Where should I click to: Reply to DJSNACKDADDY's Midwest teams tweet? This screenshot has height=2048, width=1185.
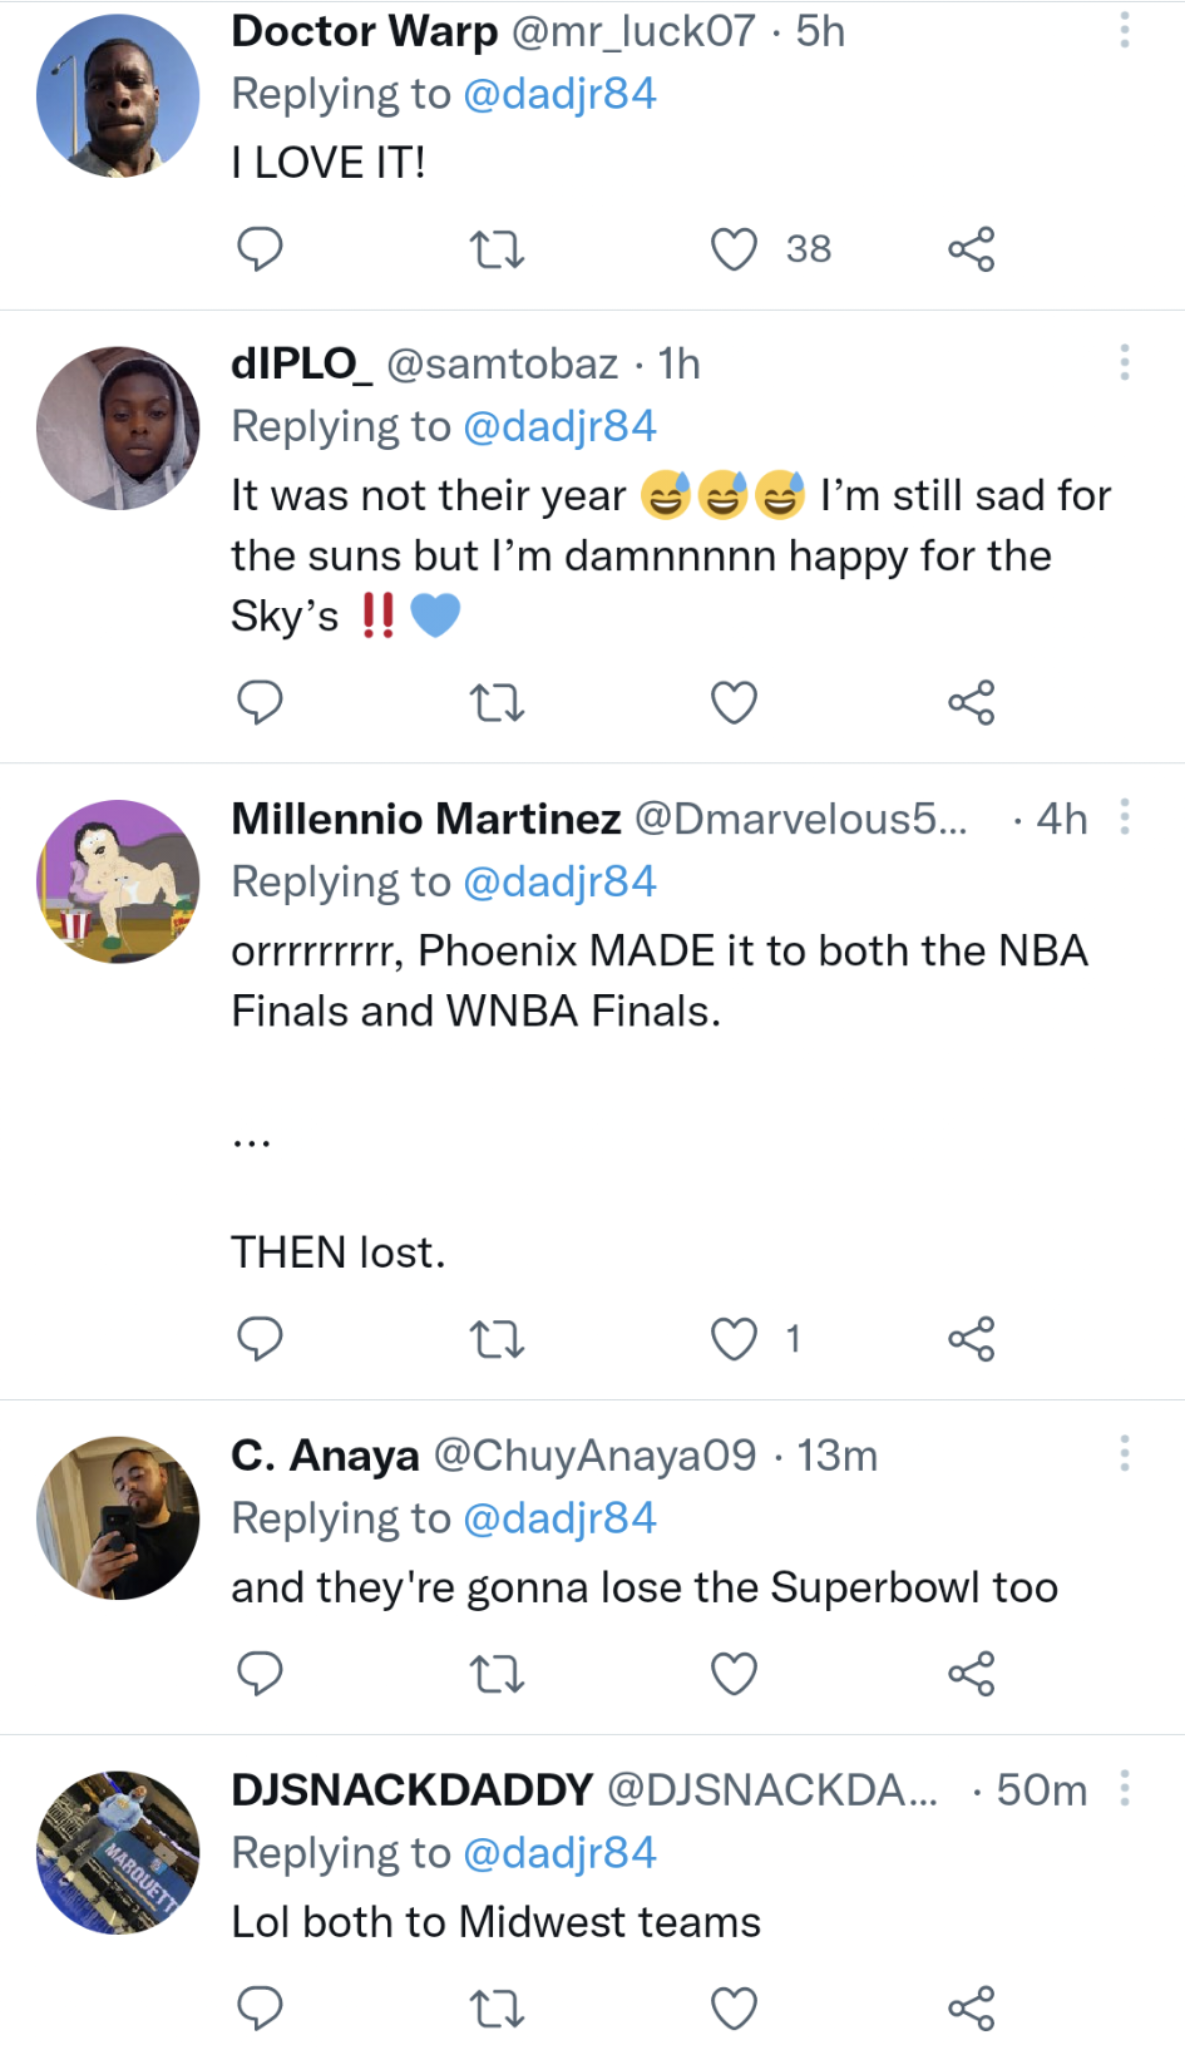coord(259,2007)
